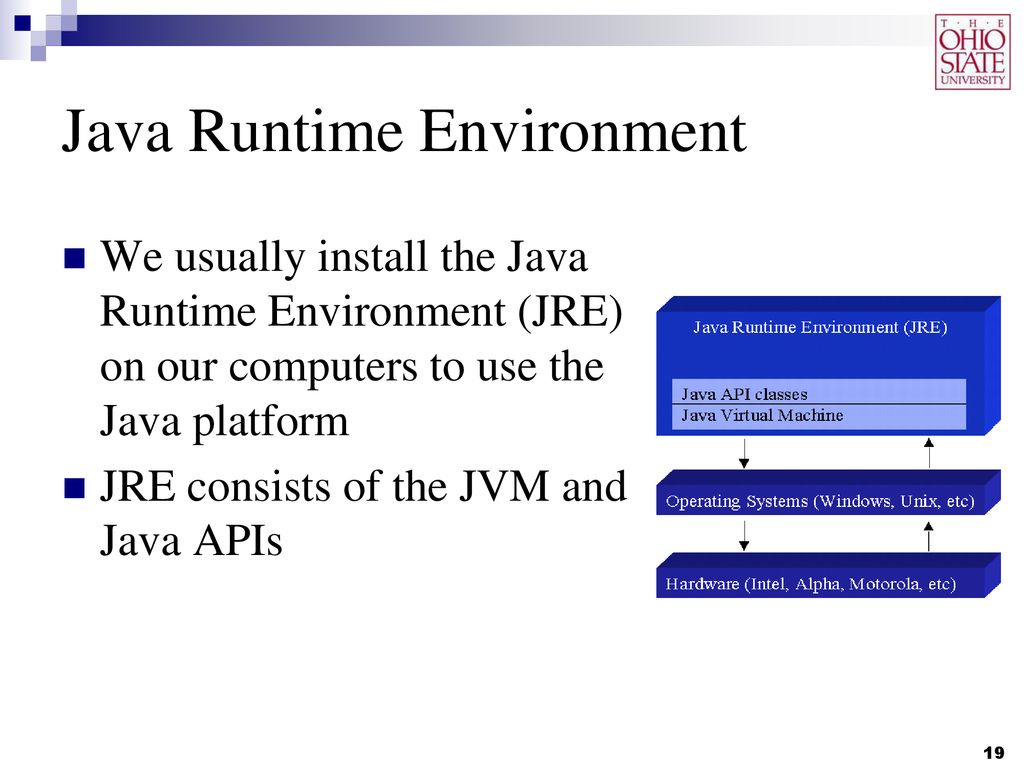Select the 'Java Virtual Machine' box
The height and width of the screenshot is (768, 1024).
click(819, 417)
